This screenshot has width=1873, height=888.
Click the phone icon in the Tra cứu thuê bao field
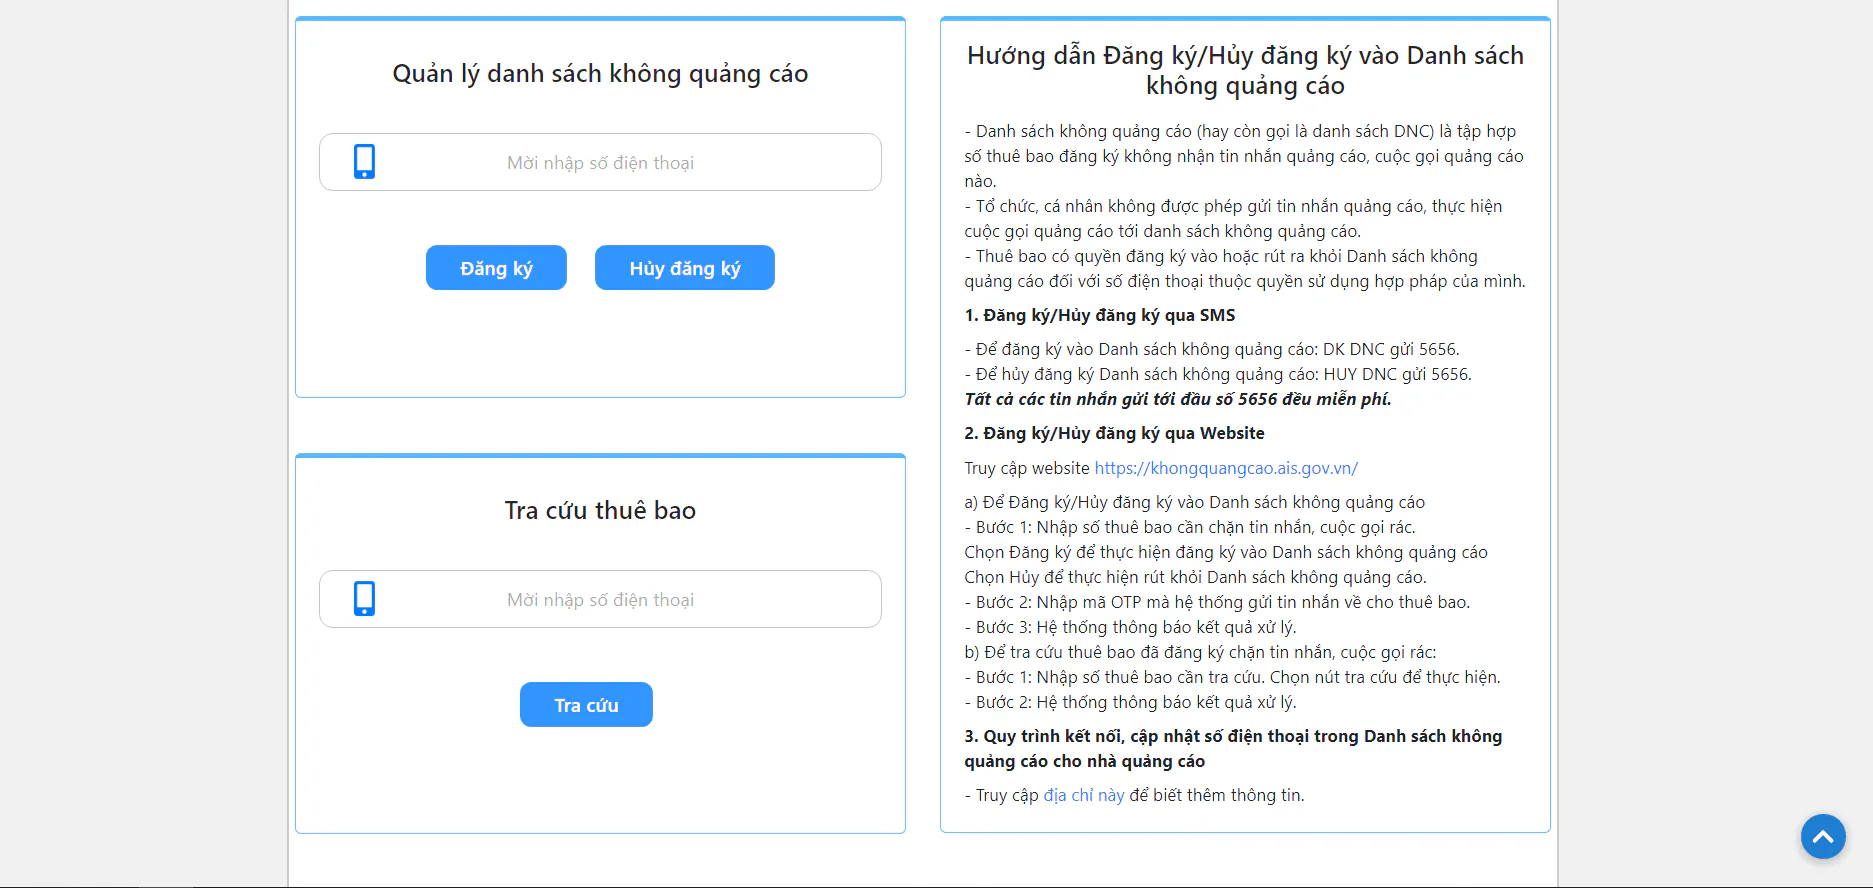point(364,598)
